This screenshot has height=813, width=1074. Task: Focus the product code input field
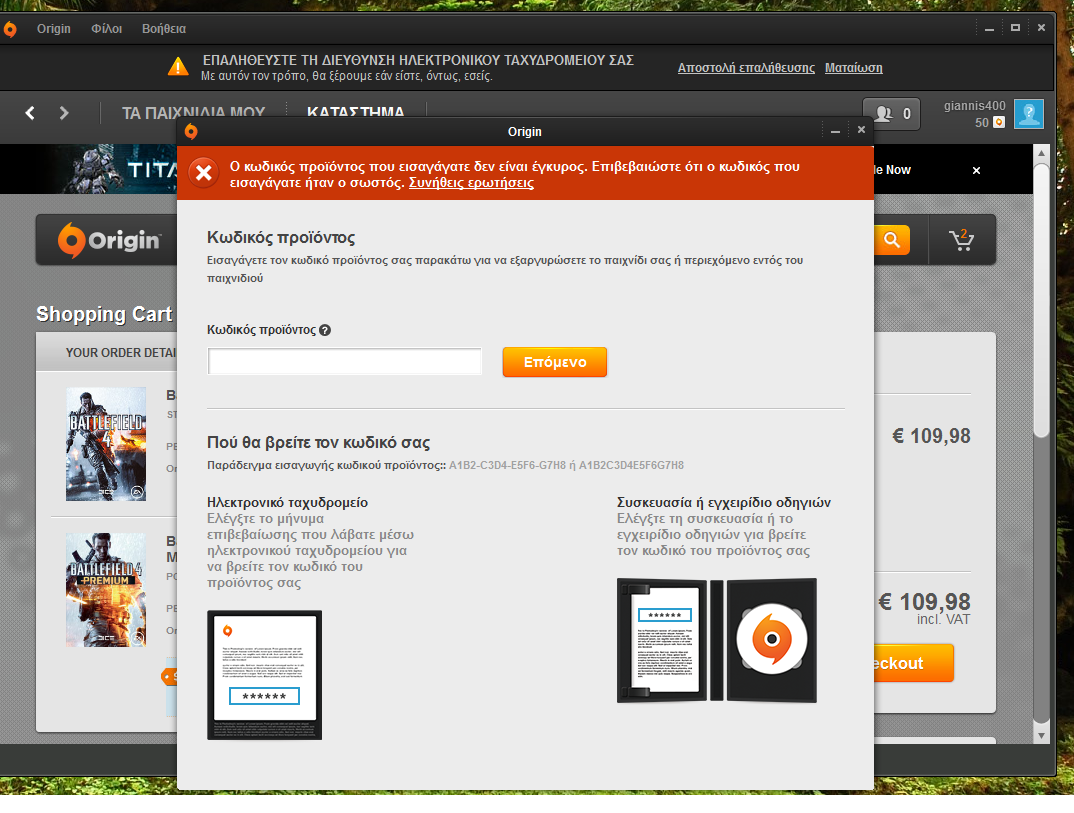(345, 361)
